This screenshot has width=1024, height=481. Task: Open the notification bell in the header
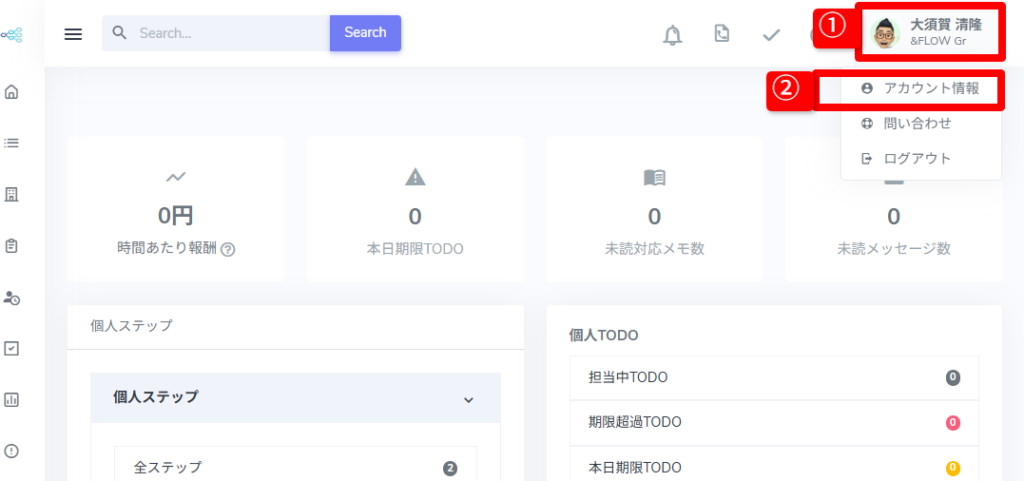(x=673, y=35)
